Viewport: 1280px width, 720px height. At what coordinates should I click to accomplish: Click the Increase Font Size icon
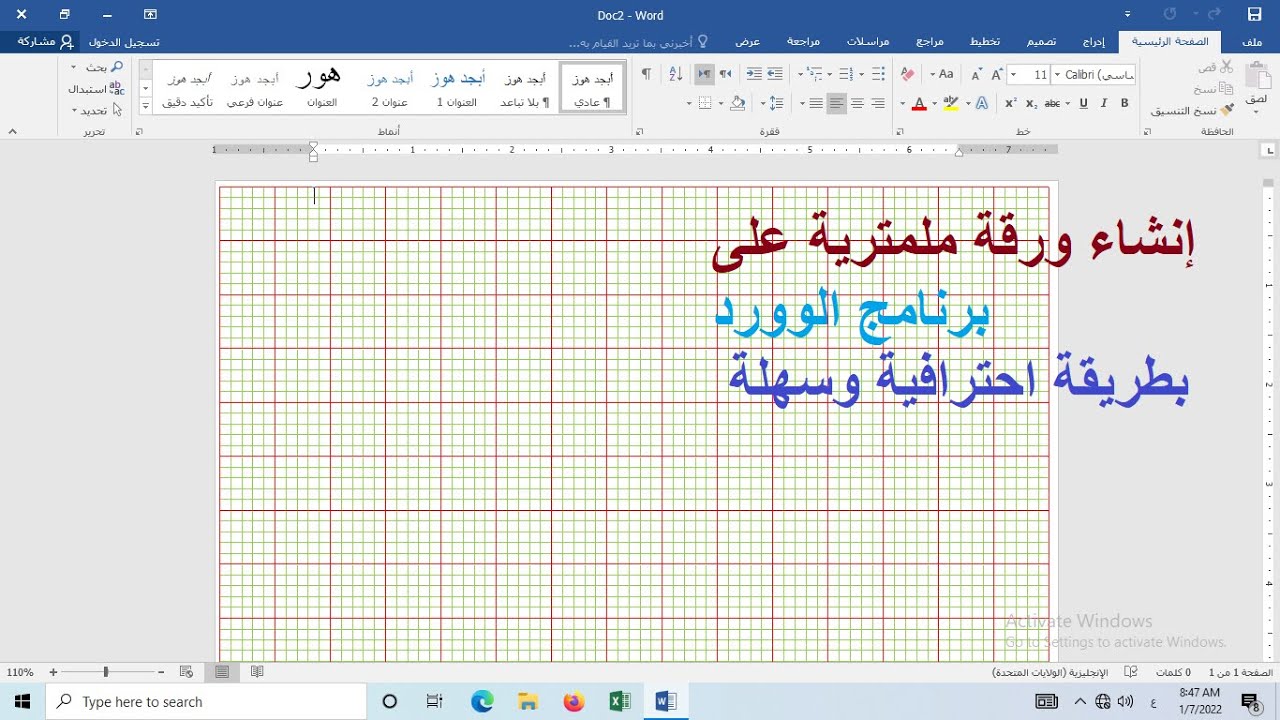[997, 74]
